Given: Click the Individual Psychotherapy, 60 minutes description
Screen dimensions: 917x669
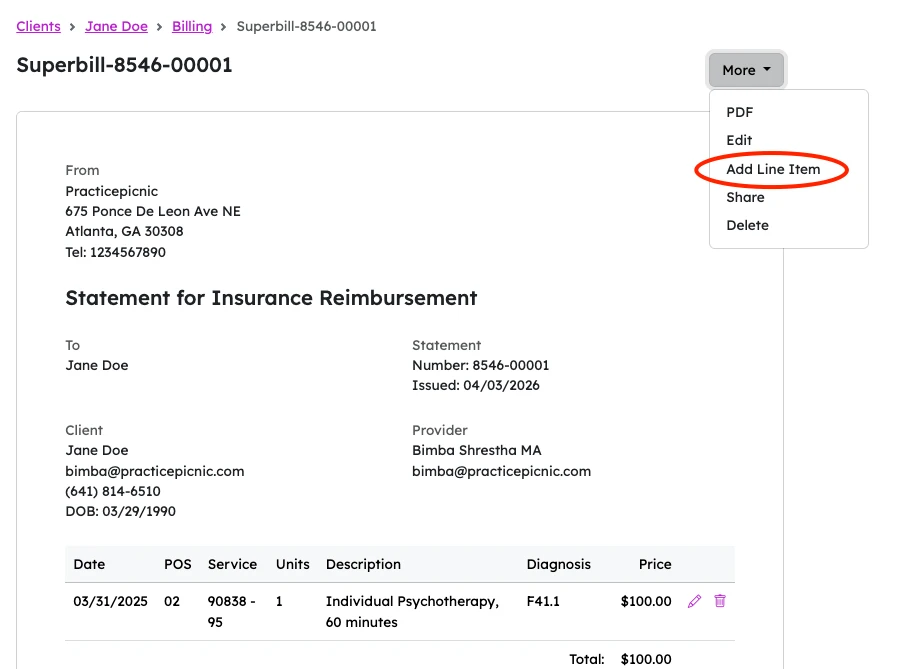Looking at the screenshot, I should point(412,612).
